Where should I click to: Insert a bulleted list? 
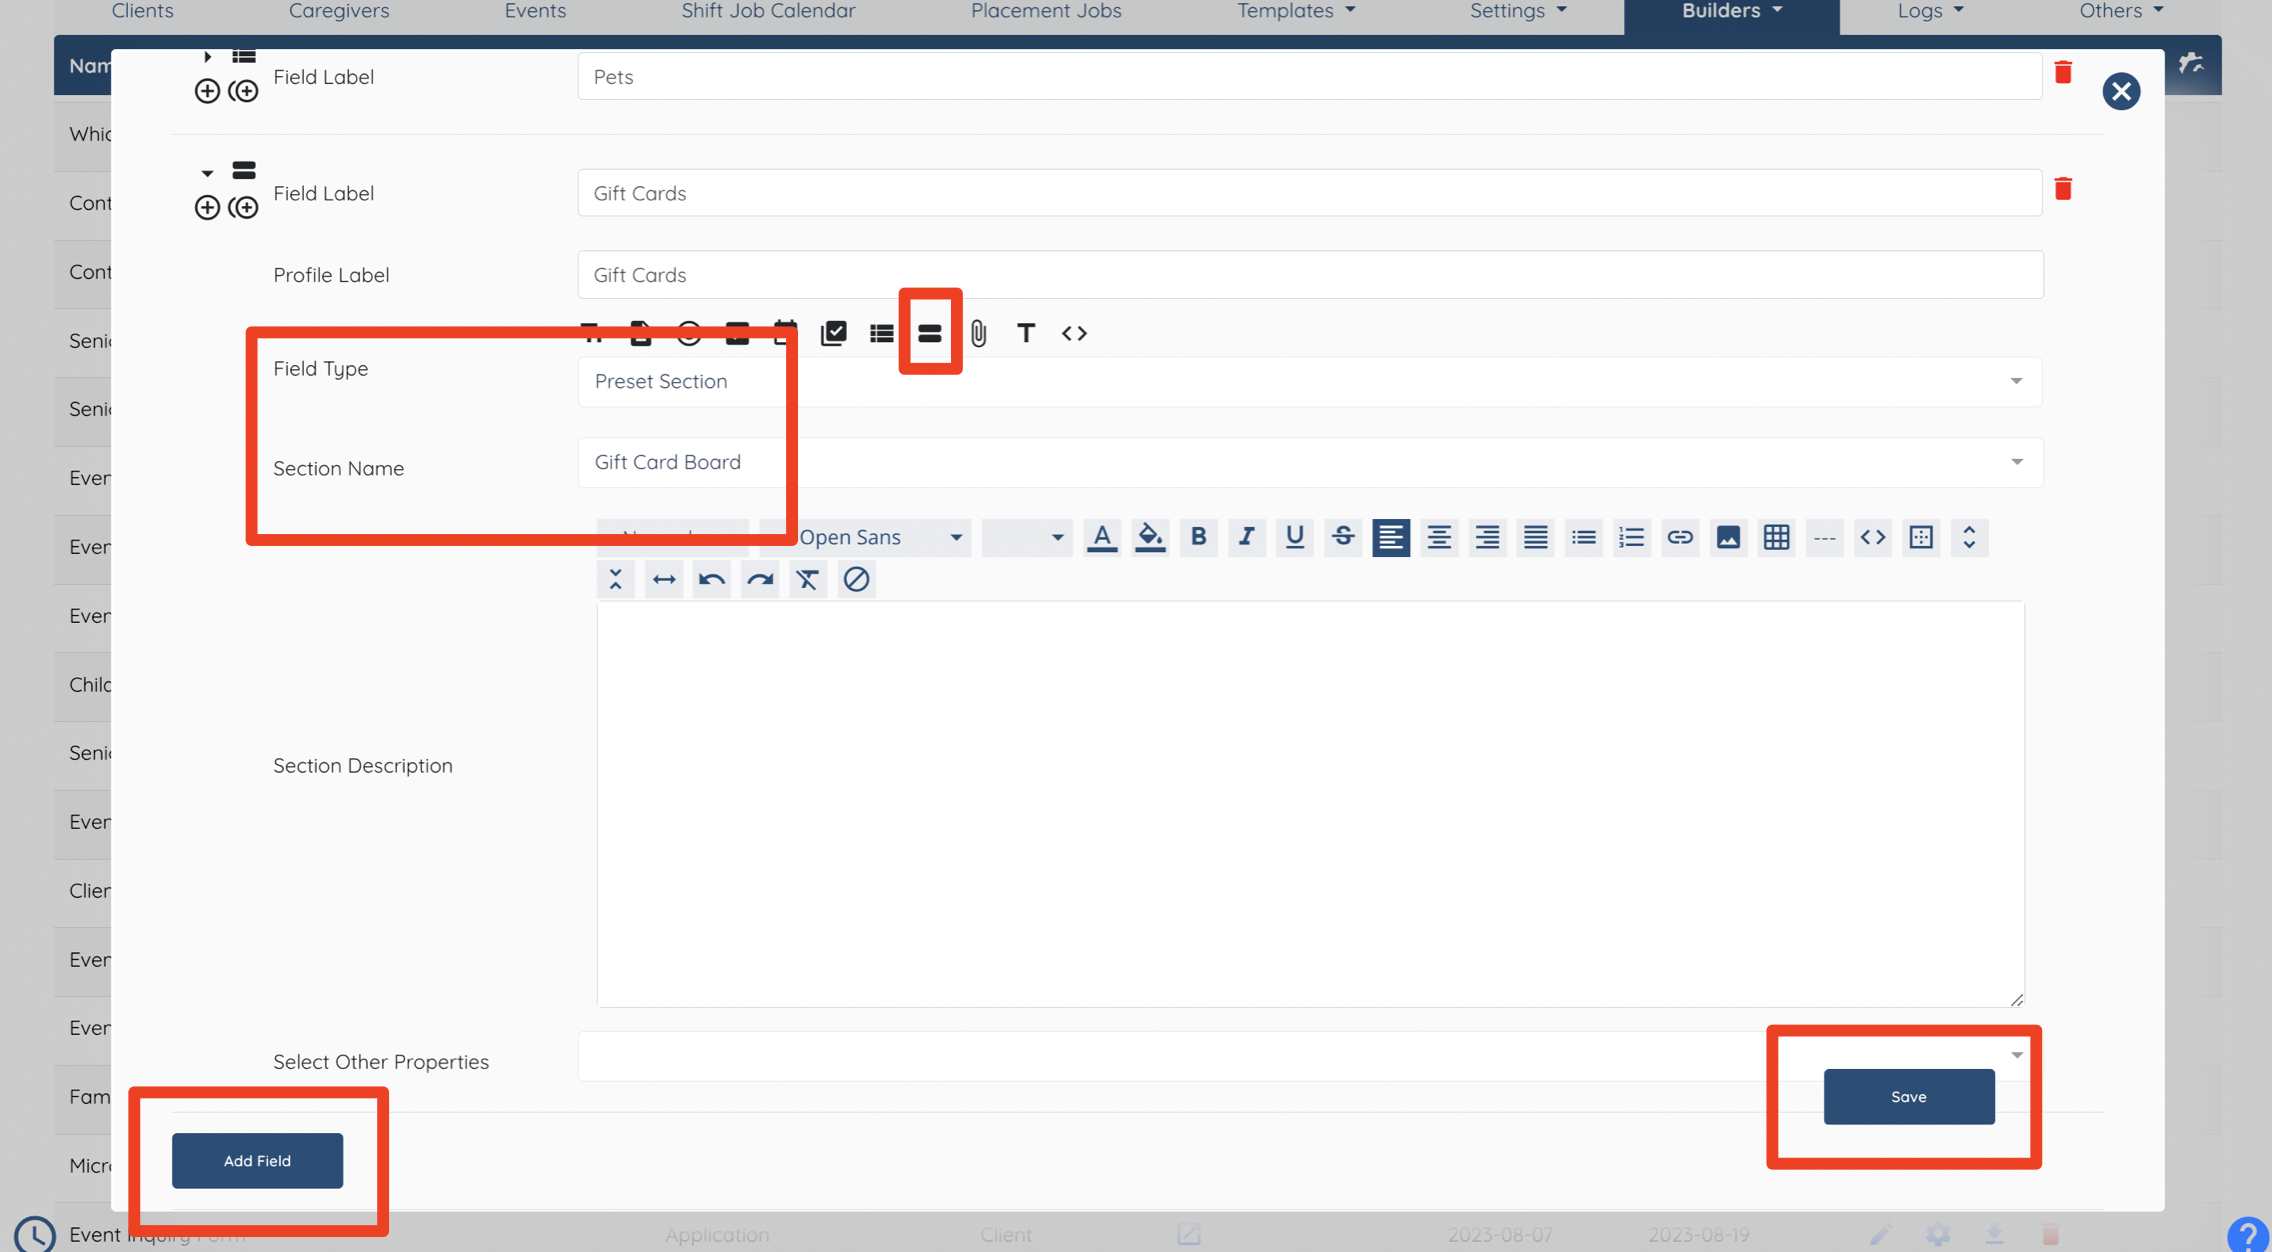click(x=1583, y=537)
